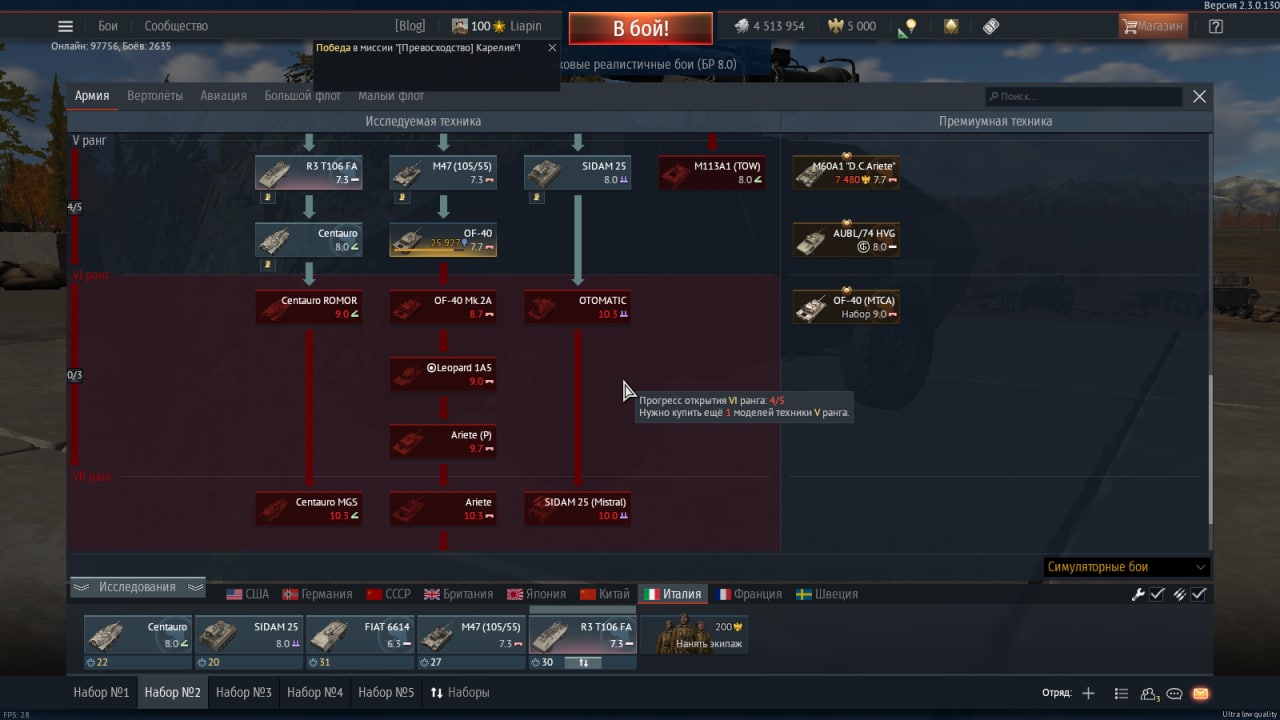This screenshot has width=1280, height=720.
Task: Switch to the Армия tab
Action: pyautogui.click(x=92, y=96)
